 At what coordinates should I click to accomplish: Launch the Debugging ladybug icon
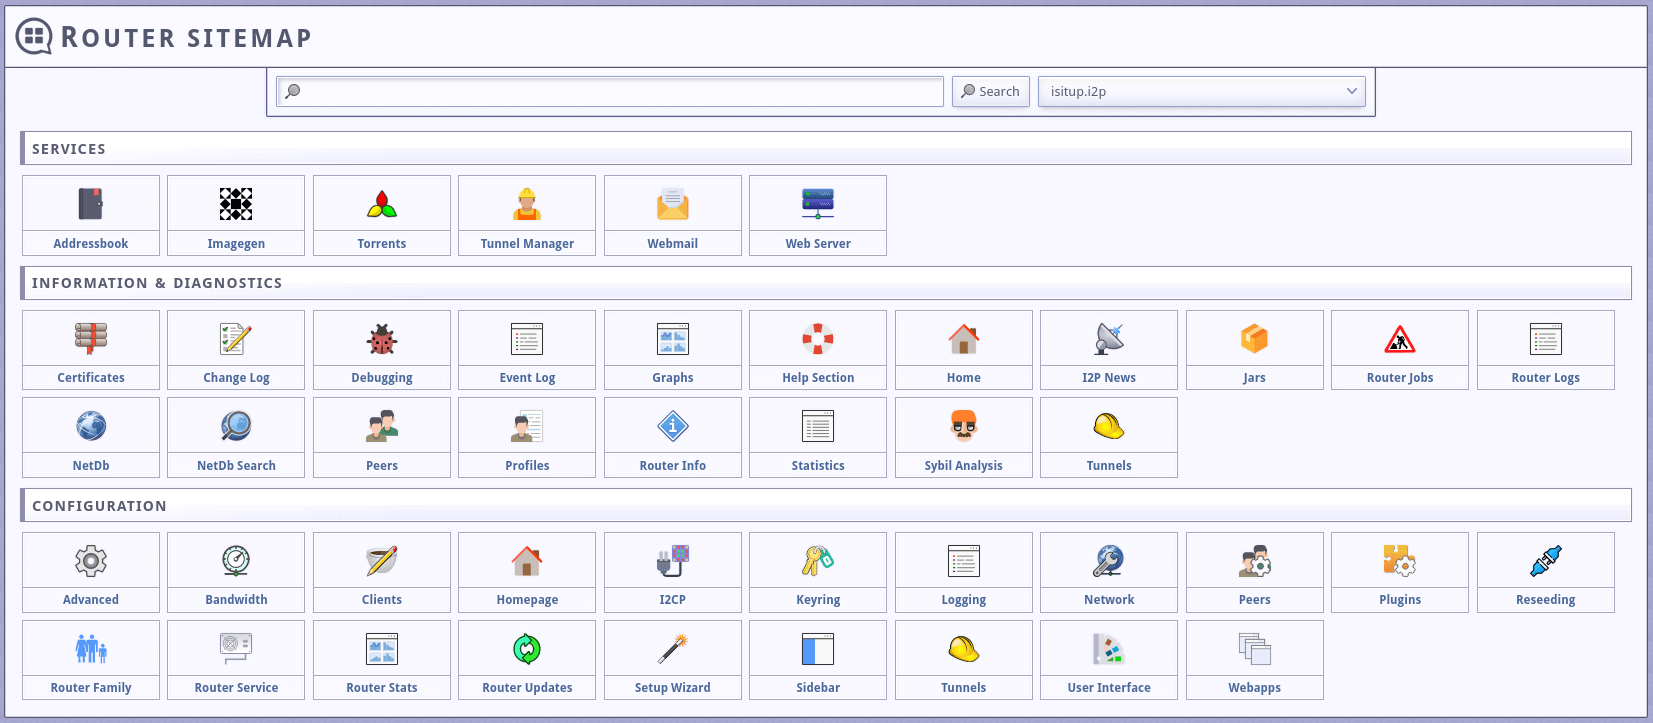pos(381,339)
